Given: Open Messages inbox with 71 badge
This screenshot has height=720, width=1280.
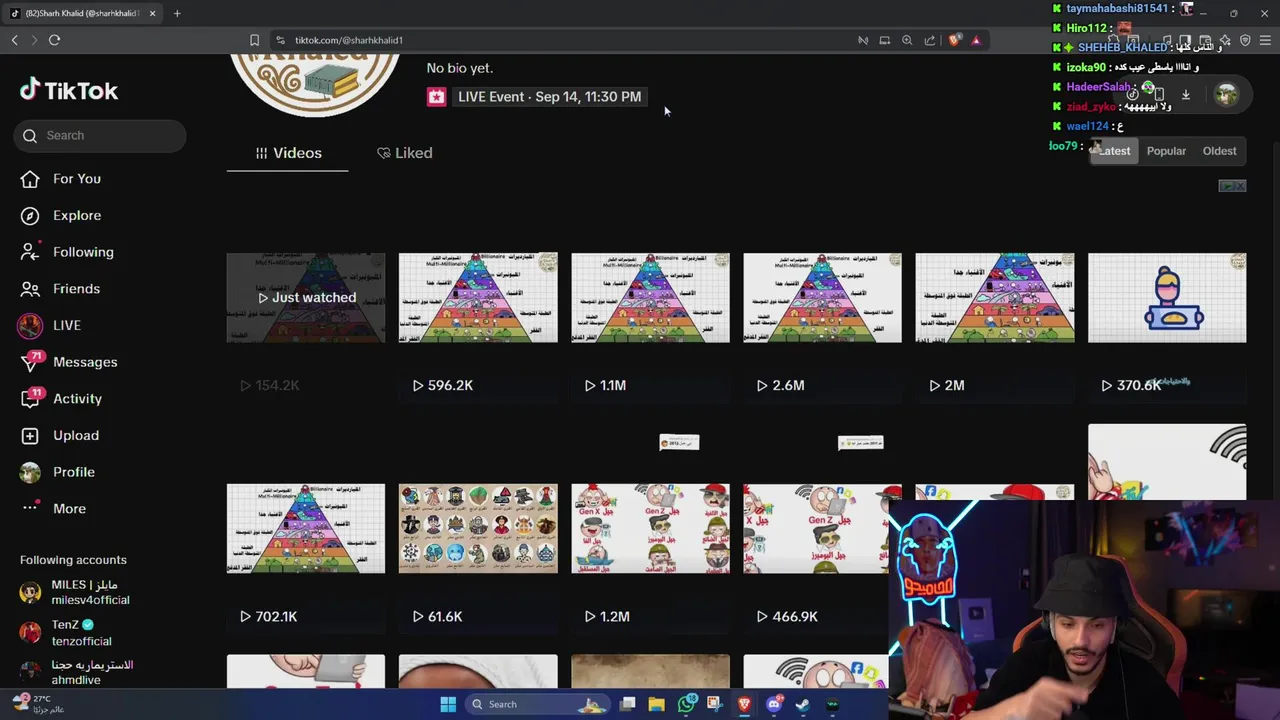Looking at the screenshot, I should coord(69,362).
